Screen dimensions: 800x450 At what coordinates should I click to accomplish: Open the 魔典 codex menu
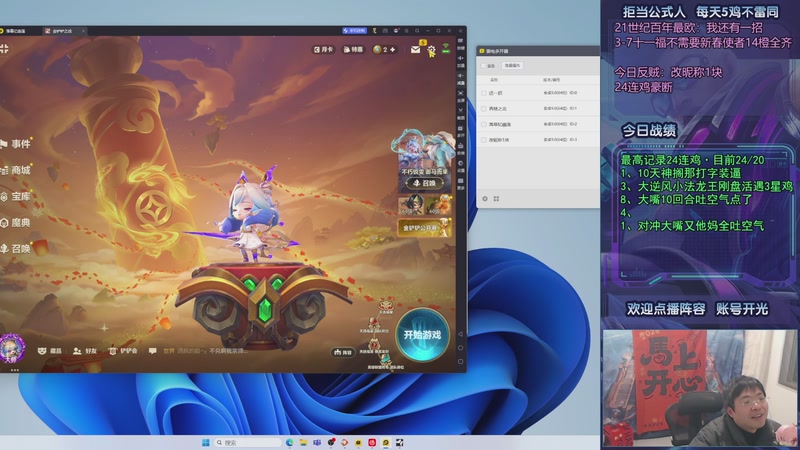(x=16, y=222)
